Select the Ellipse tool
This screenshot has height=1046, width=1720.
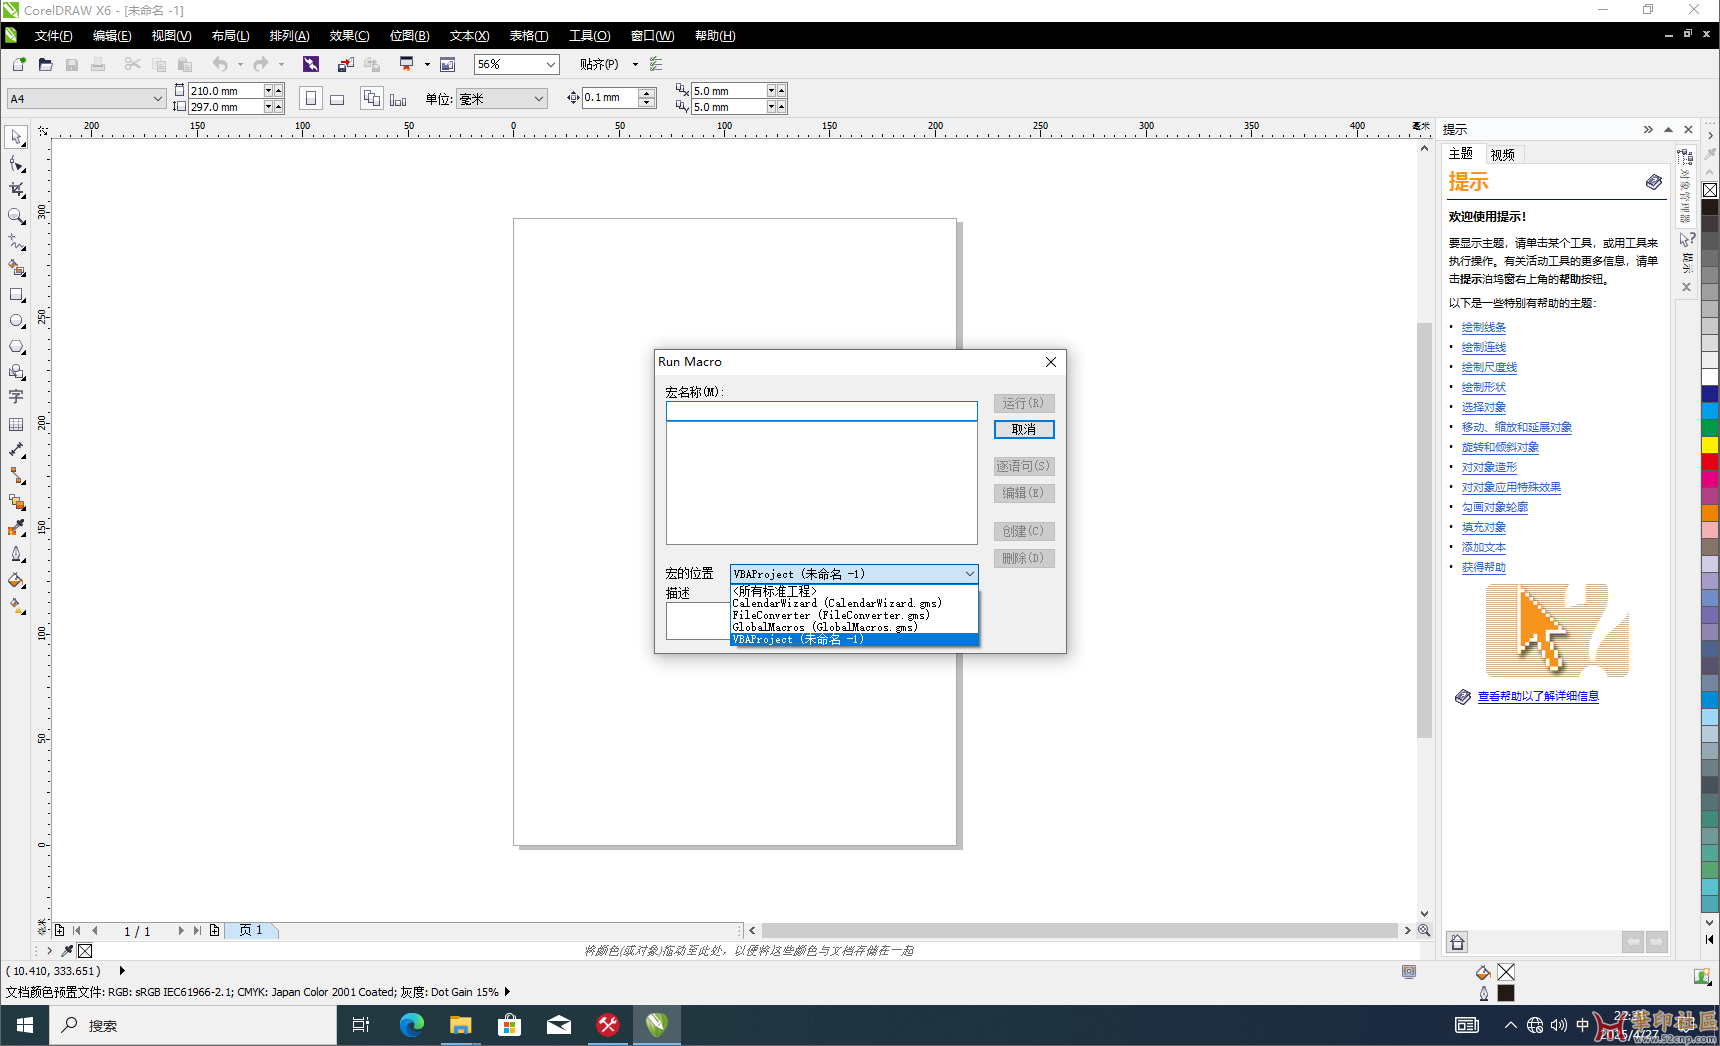coord(17,321)
